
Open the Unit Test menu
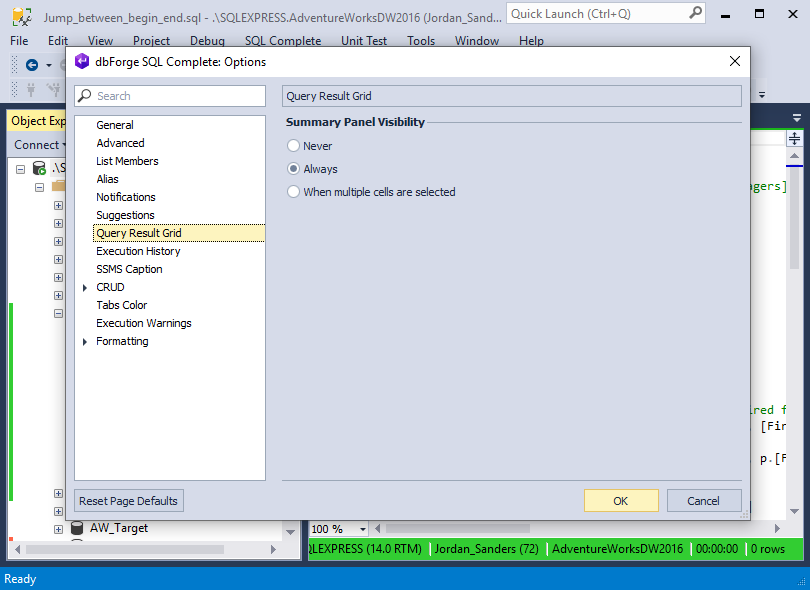[x=364, y=40]
